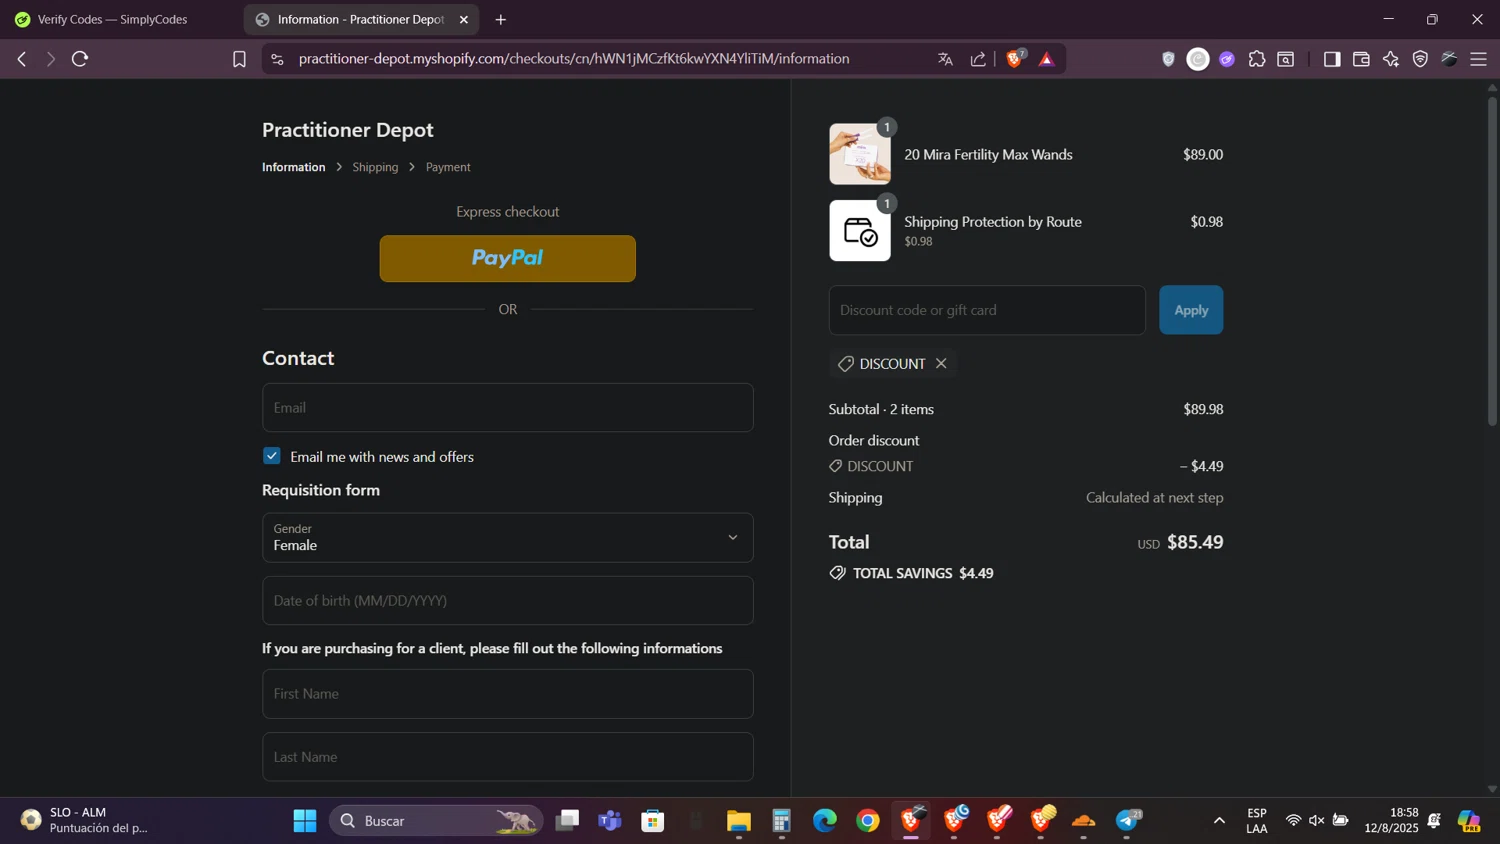This screenshot has height=844, width=1500.
Task: Click the address bar URL
Action: 574,59
